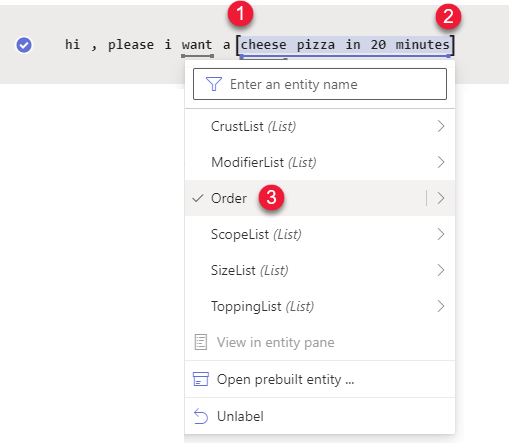
Task: Click the underlined word want
Action: (197, 45)
